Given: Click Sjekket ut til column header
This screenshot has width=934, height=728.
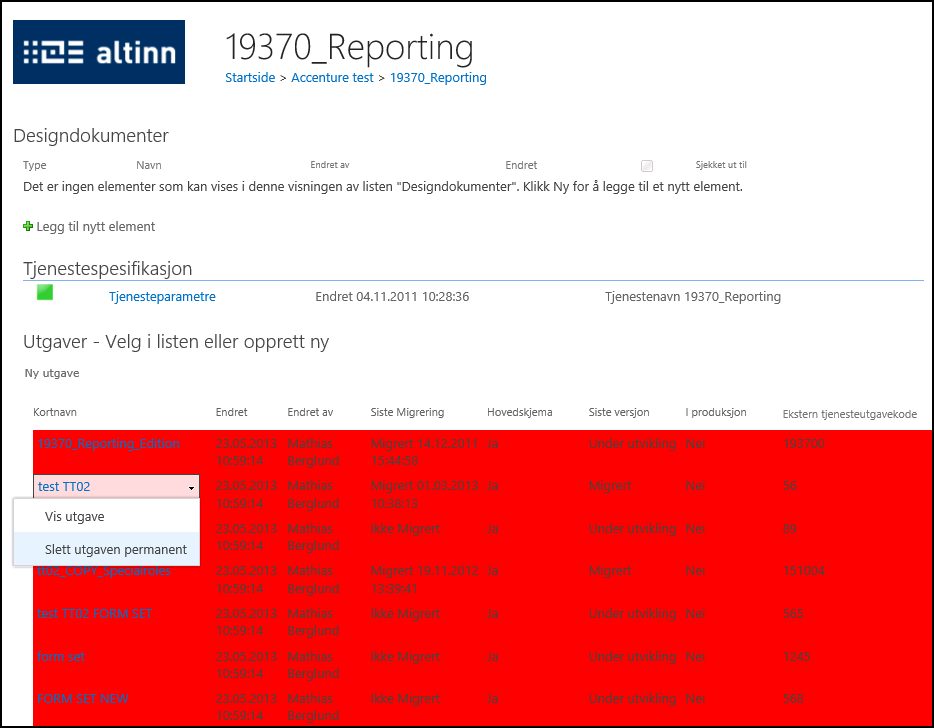Looking at the screenshot, I should [721, 165].
